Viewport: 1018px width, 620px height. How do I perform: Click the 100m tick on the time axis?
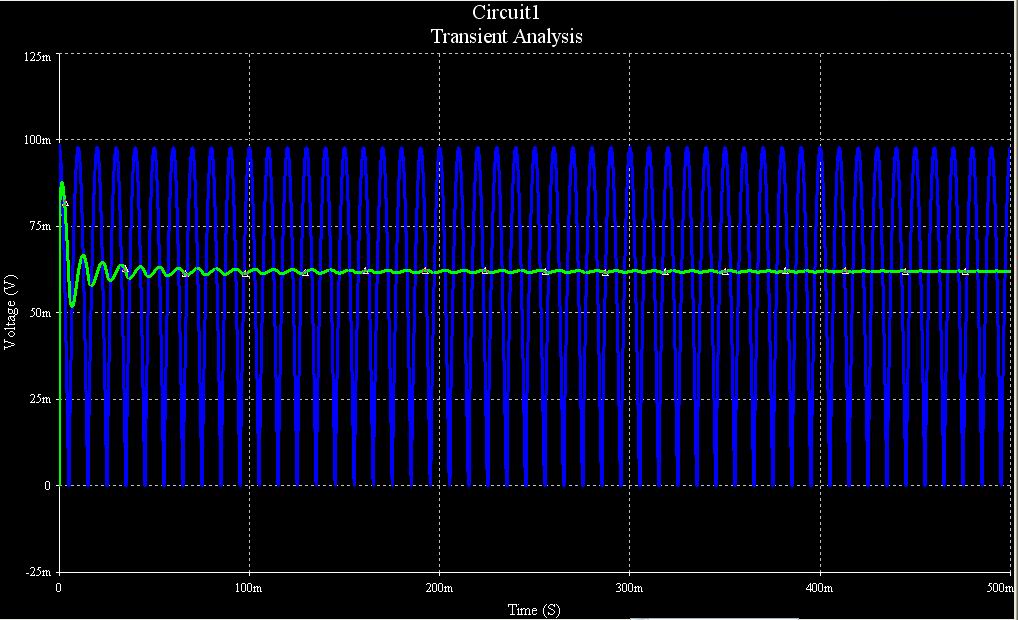tap(248, 587)
